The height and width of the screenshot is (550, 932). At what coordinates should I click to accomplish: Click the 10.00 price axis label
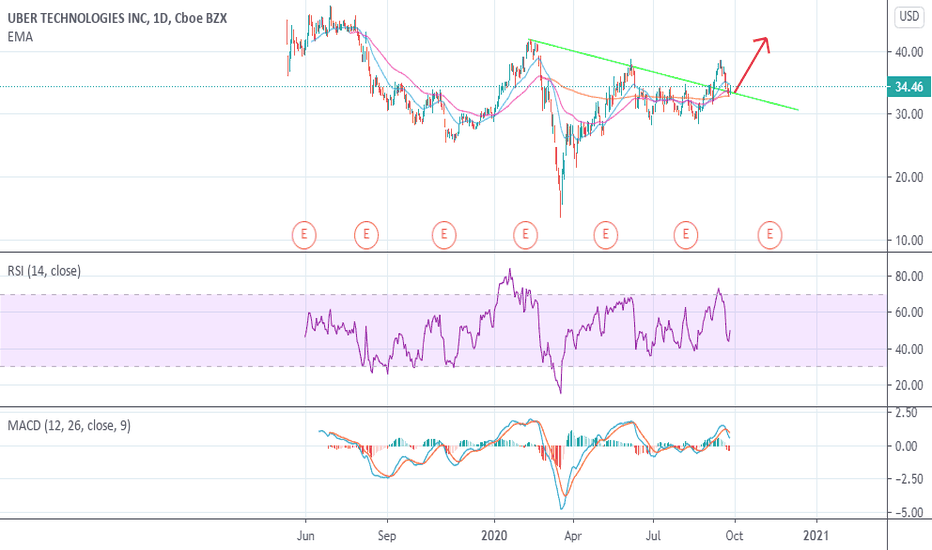coord(909,241)
